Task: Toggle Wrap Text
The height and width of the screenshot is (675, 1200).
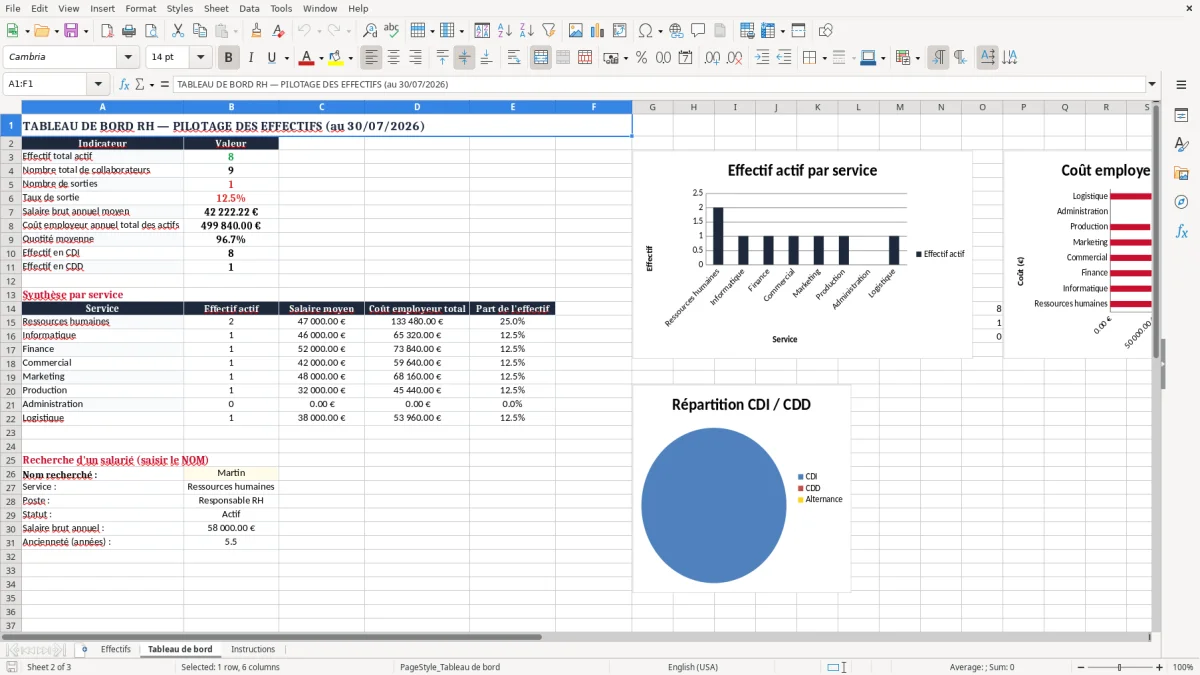Action: (513, 58)
